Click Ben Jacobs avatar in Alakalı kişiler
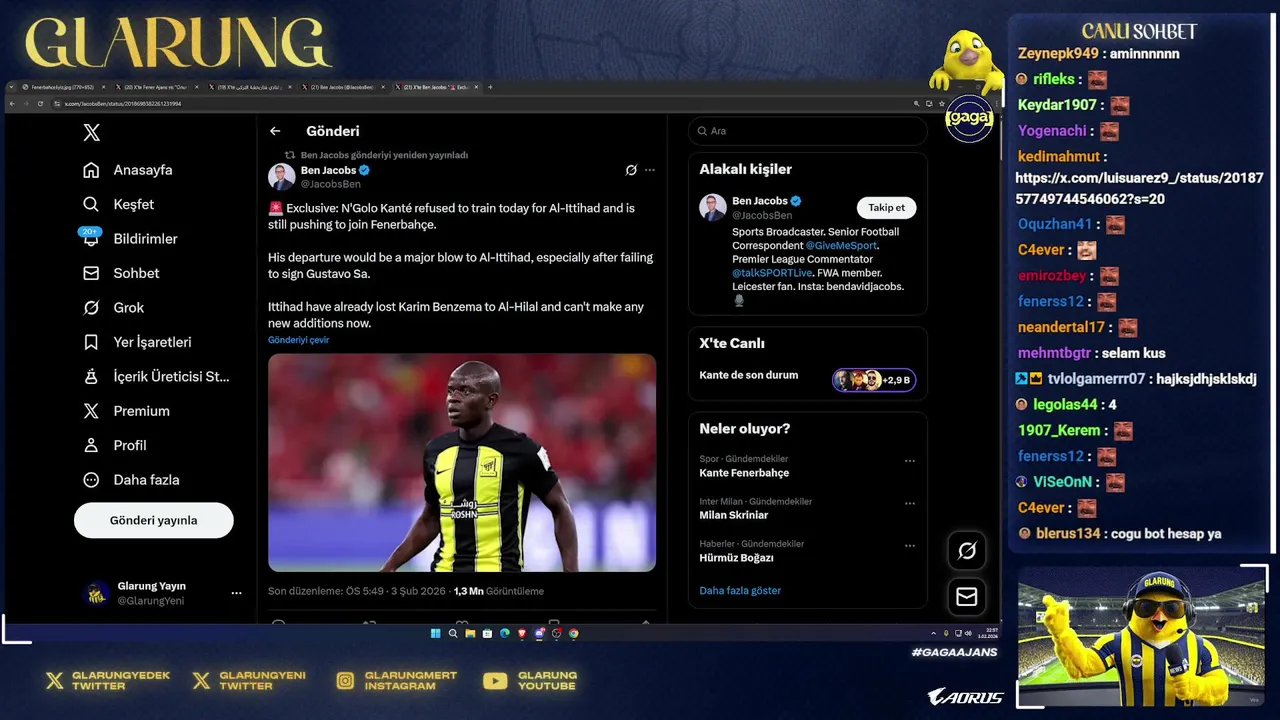 point(713,207)
